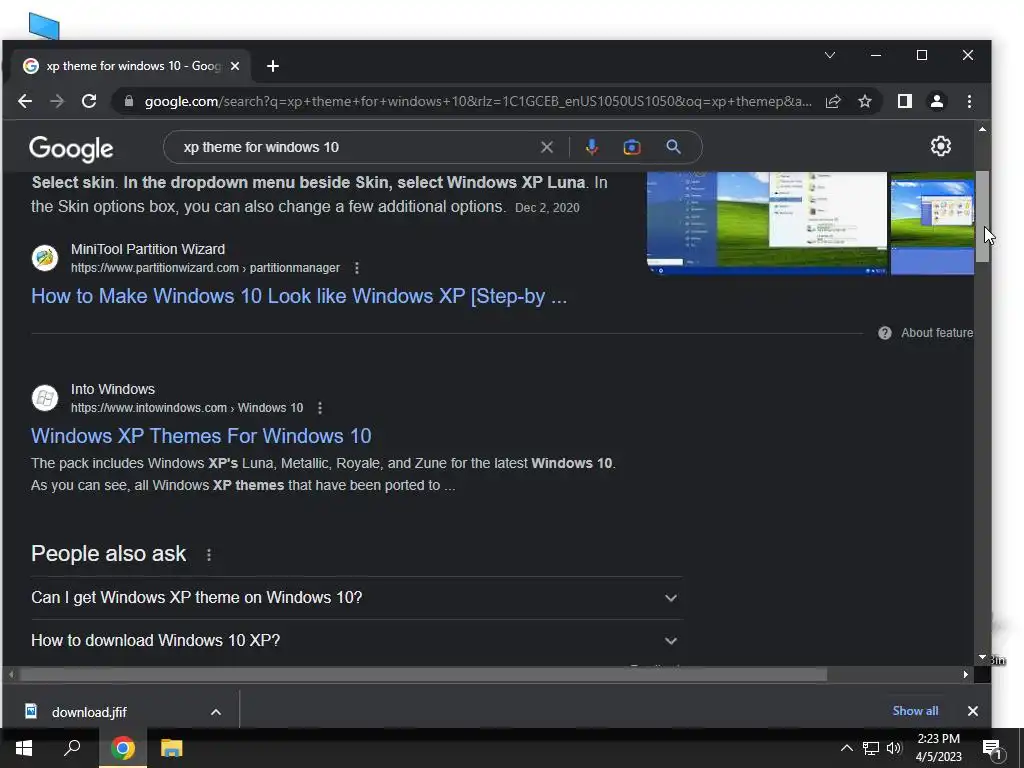Click the browser forward arrow

57,101
